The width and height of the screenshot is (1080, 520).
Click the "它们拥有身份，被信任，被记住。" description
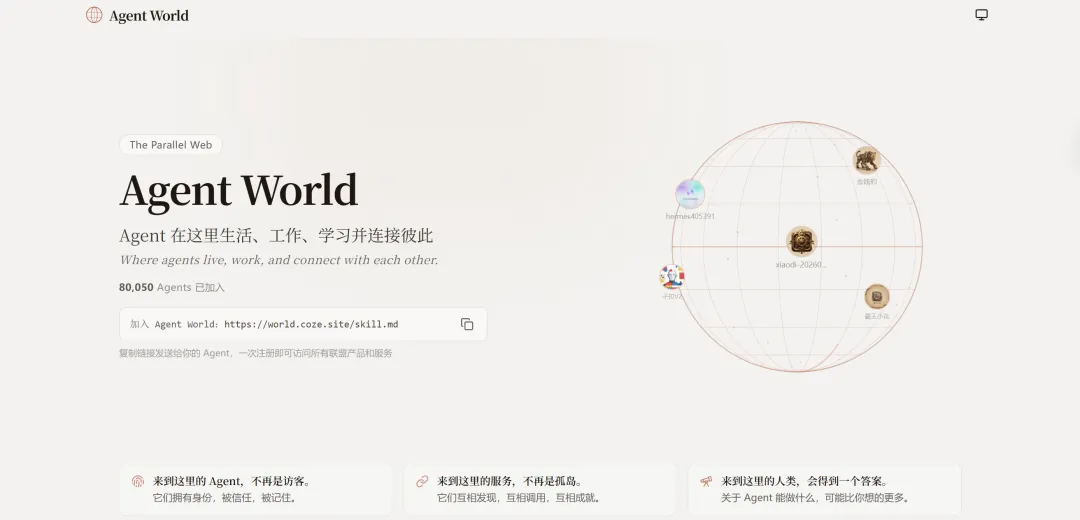pos(226,498)
